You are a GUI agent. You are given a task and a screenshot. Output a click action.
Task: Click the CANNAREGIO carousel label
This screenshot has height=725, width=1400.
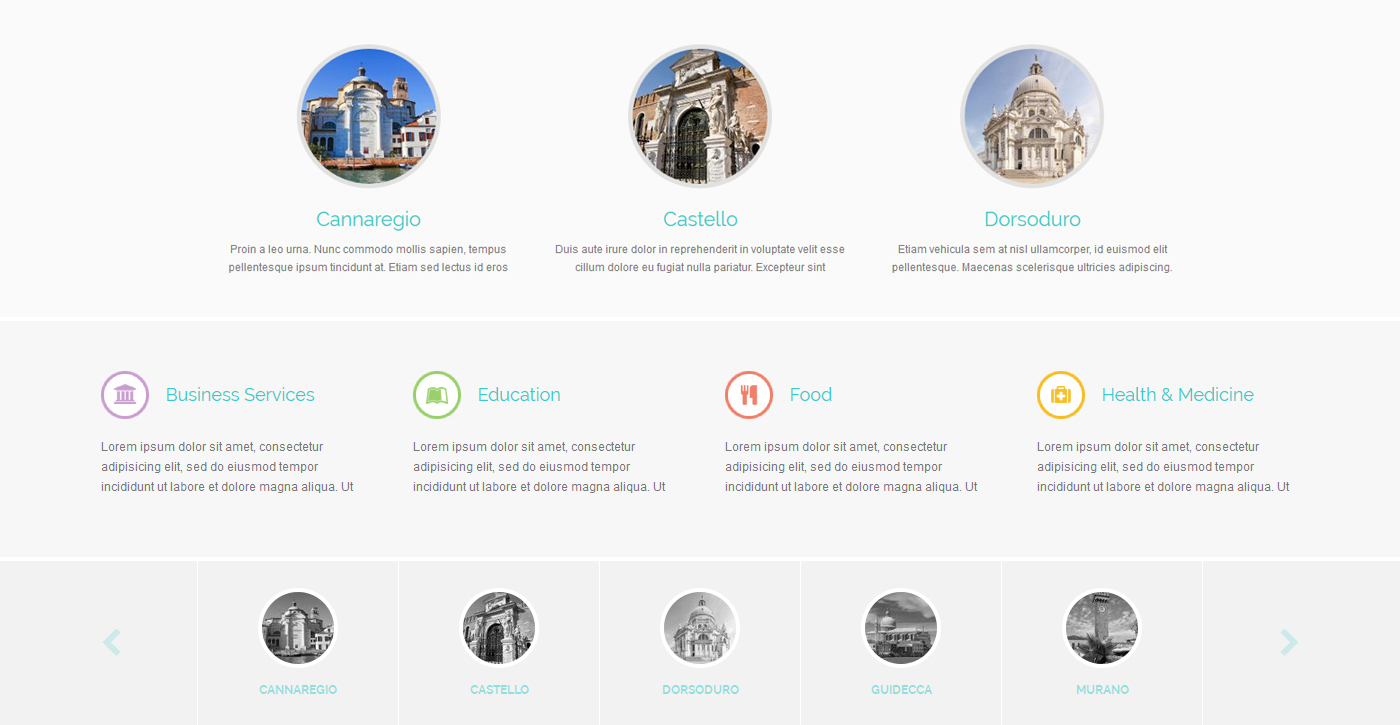click(298, 690)
